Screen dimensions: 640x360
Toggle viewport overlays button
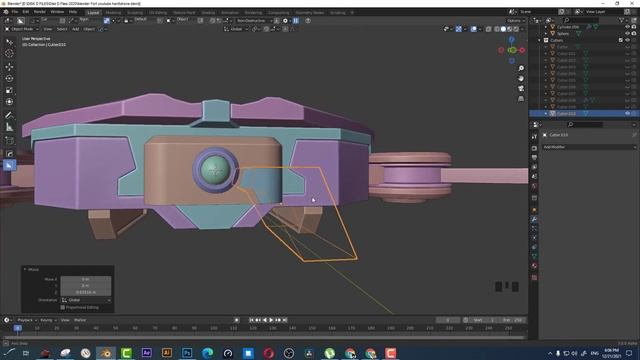click(x=473, y=29)
